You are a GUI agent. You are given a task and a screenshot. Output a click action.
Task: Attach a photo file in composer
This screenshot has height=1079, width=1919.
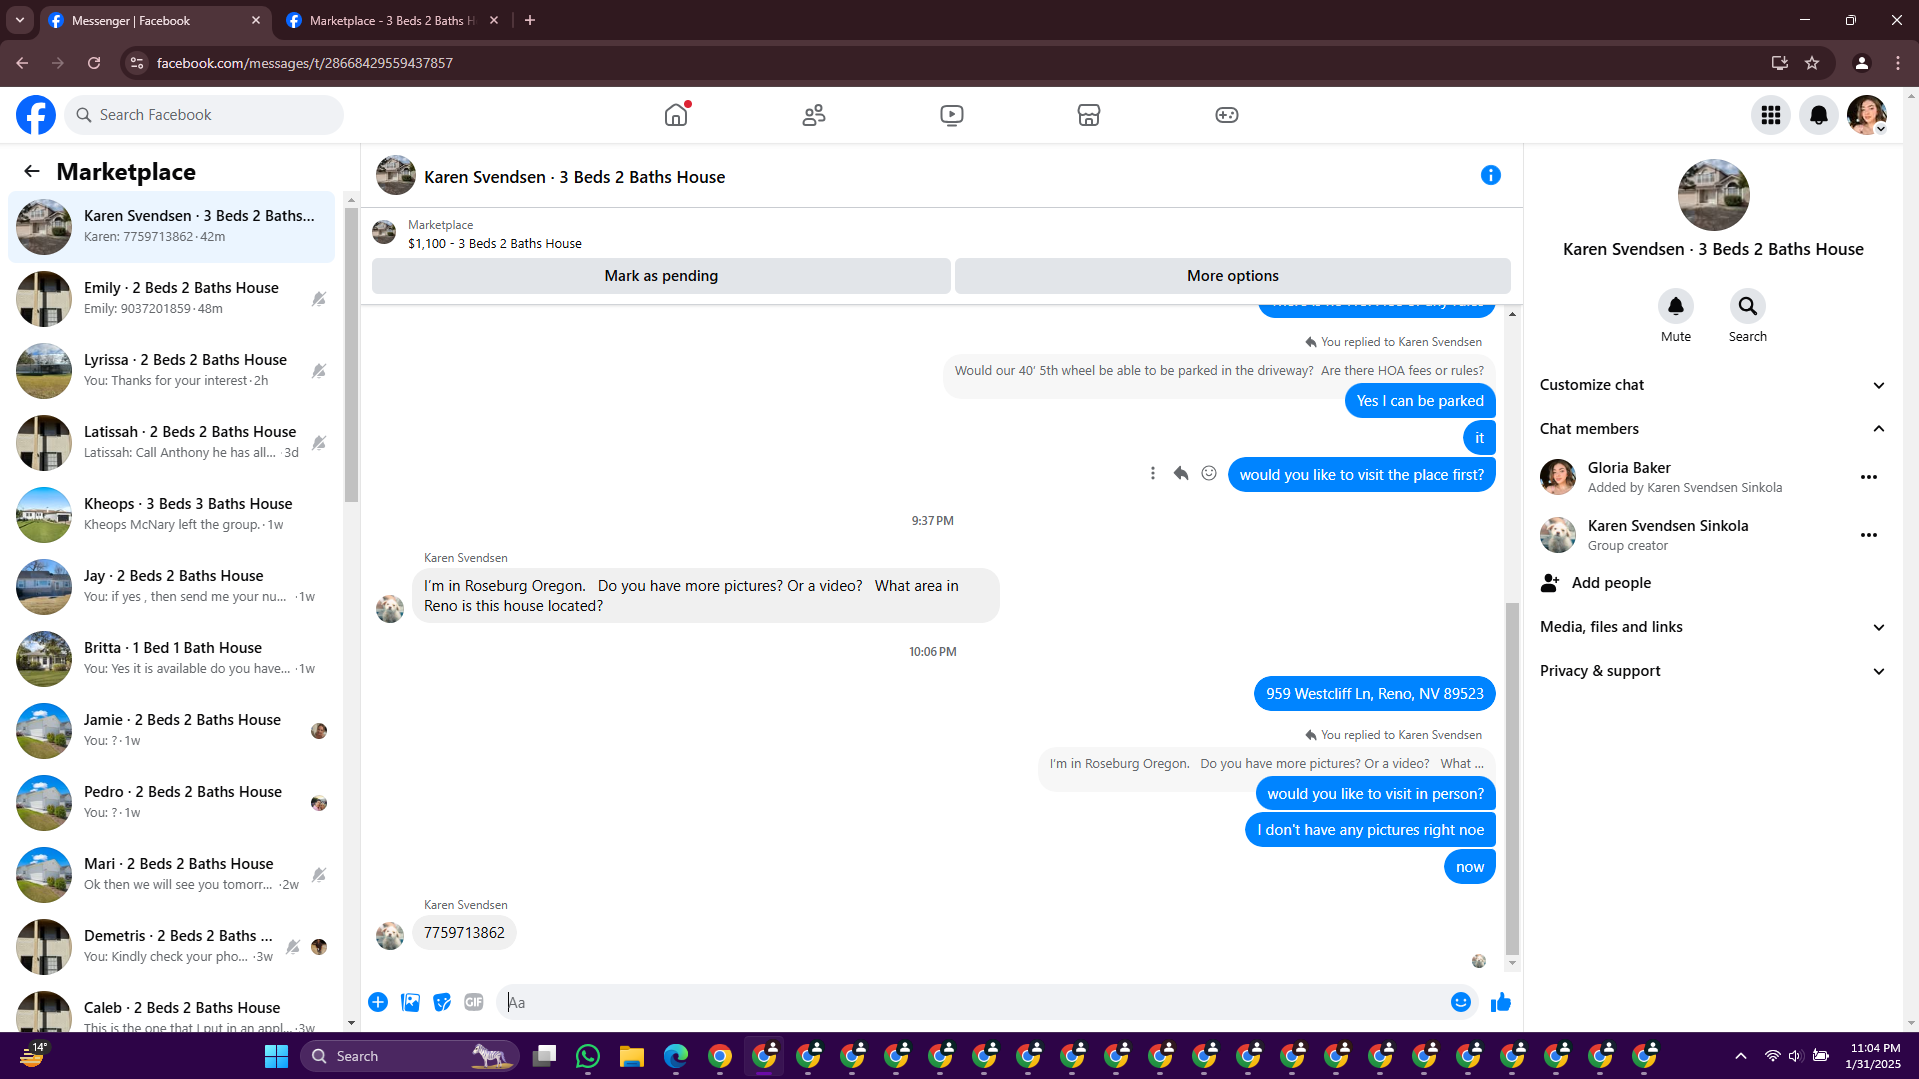[x=410, y=1002]
